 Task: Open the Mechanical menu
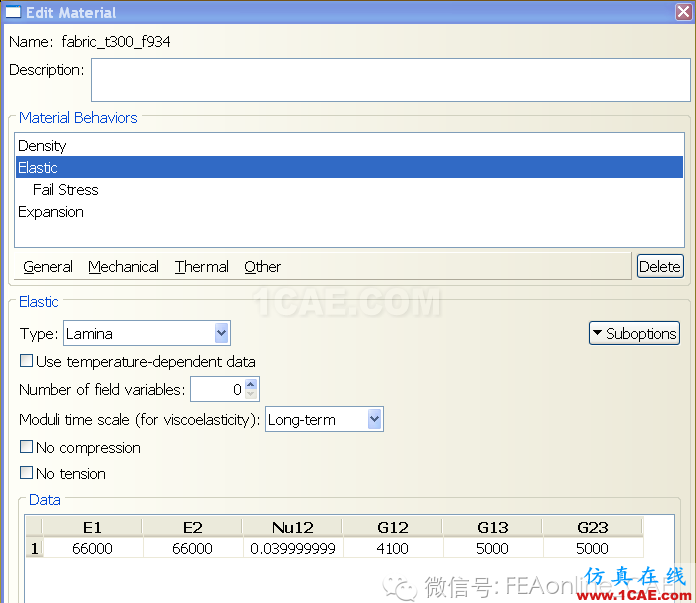pos(123,267)
